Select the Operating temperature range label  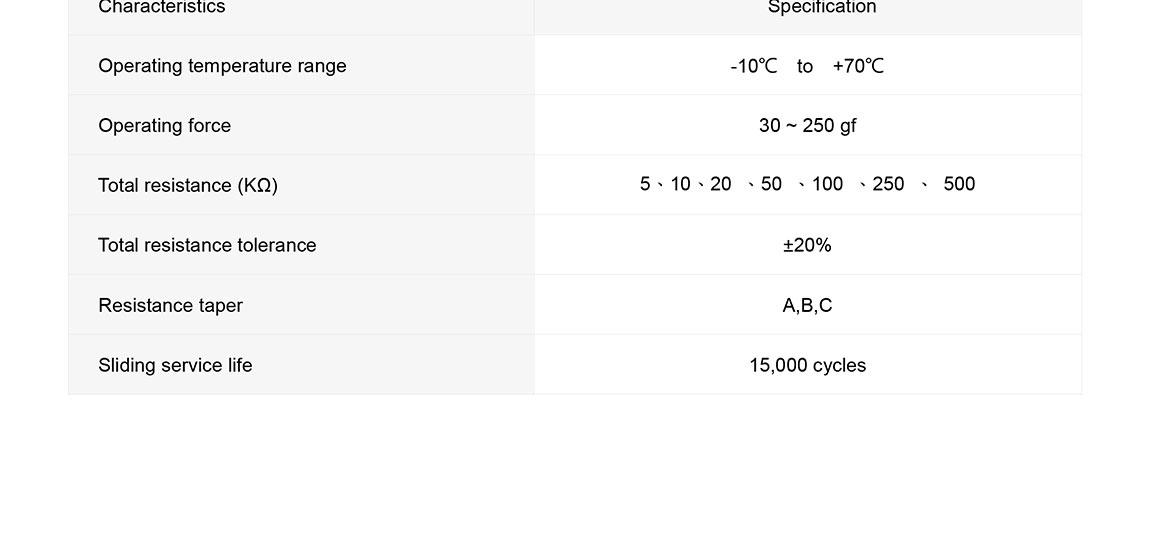pyautogui.click(x=222, y=66)
